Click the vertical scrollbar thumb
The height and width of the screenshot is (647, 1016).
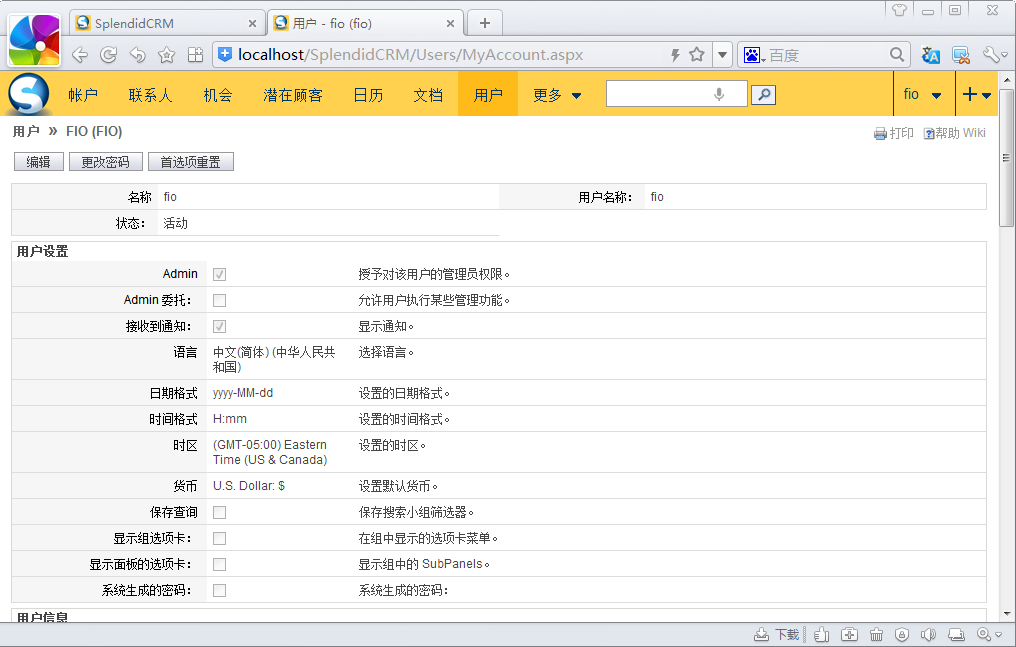click(1006, 157)
